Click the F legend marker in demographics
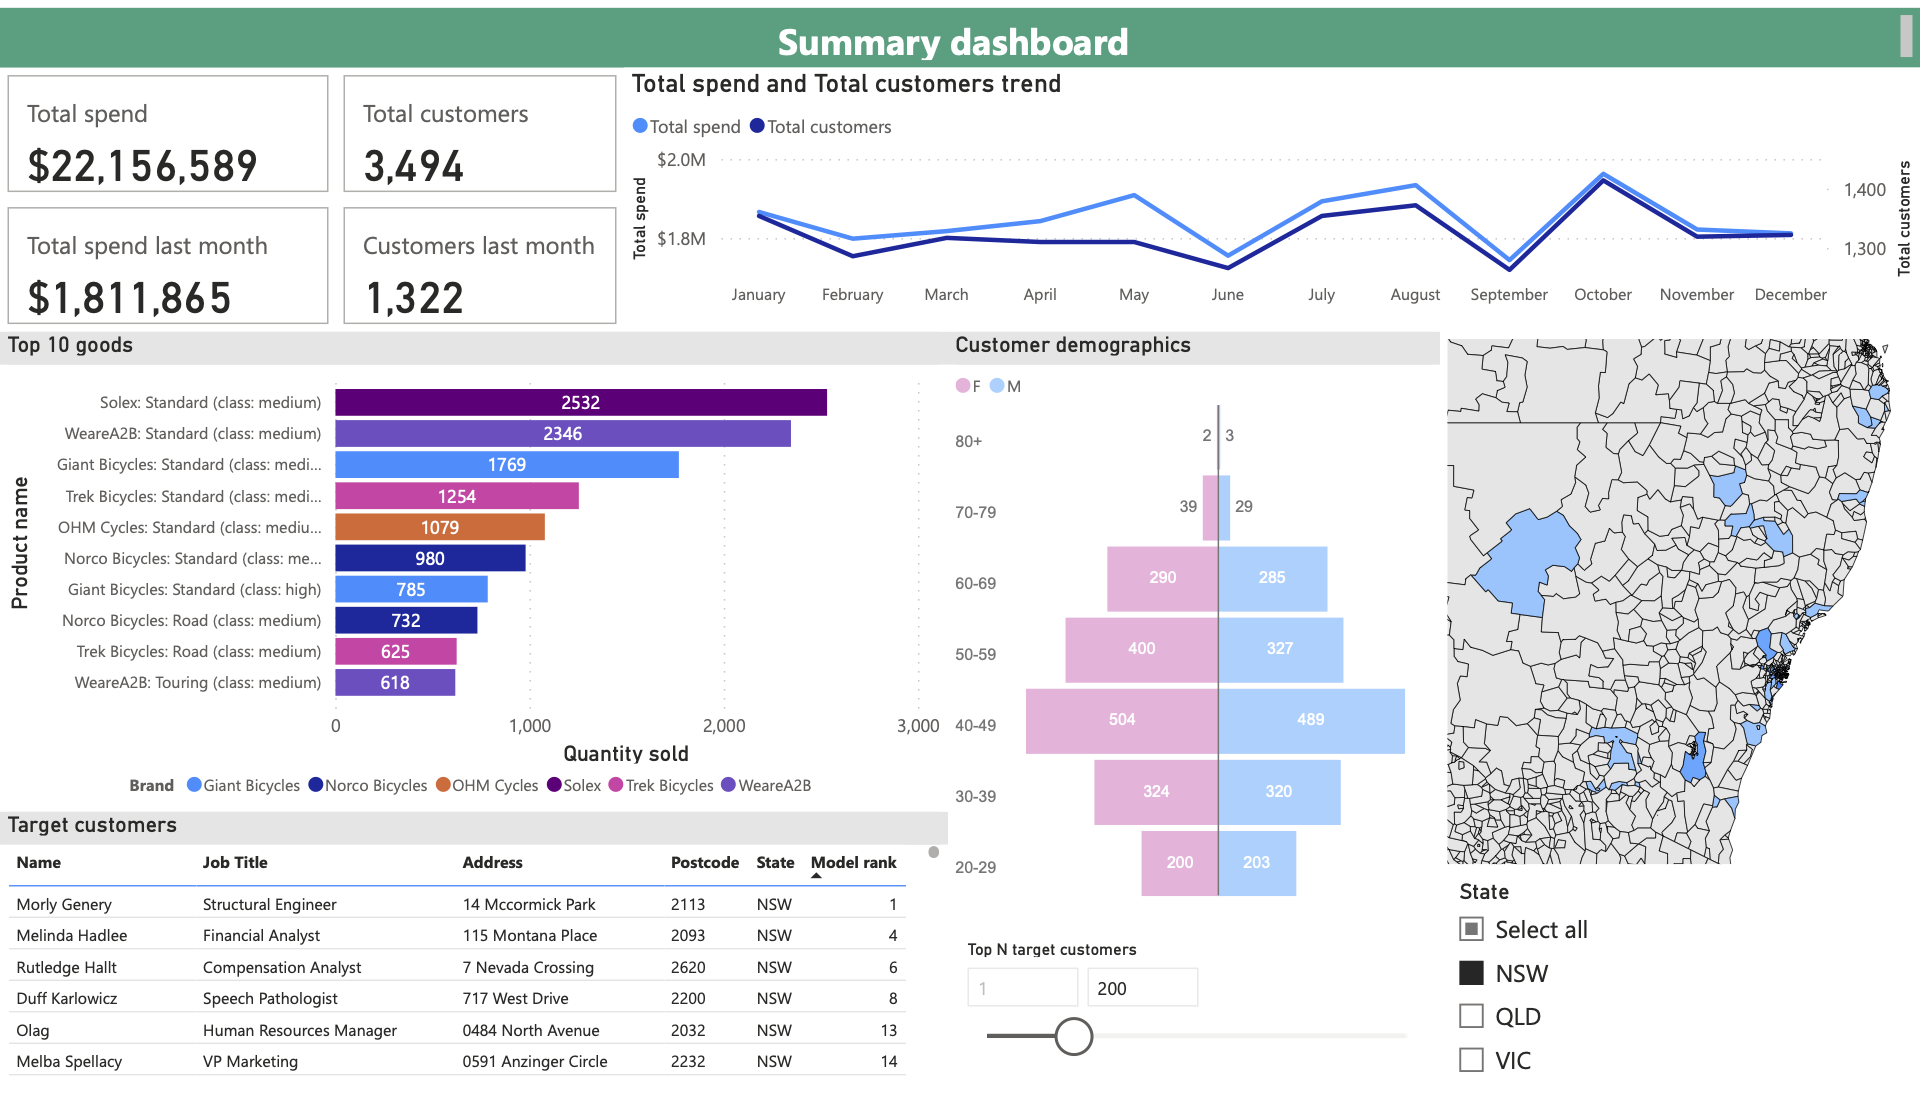Viewport: 1920px width, 1095px height. (962, 386)
